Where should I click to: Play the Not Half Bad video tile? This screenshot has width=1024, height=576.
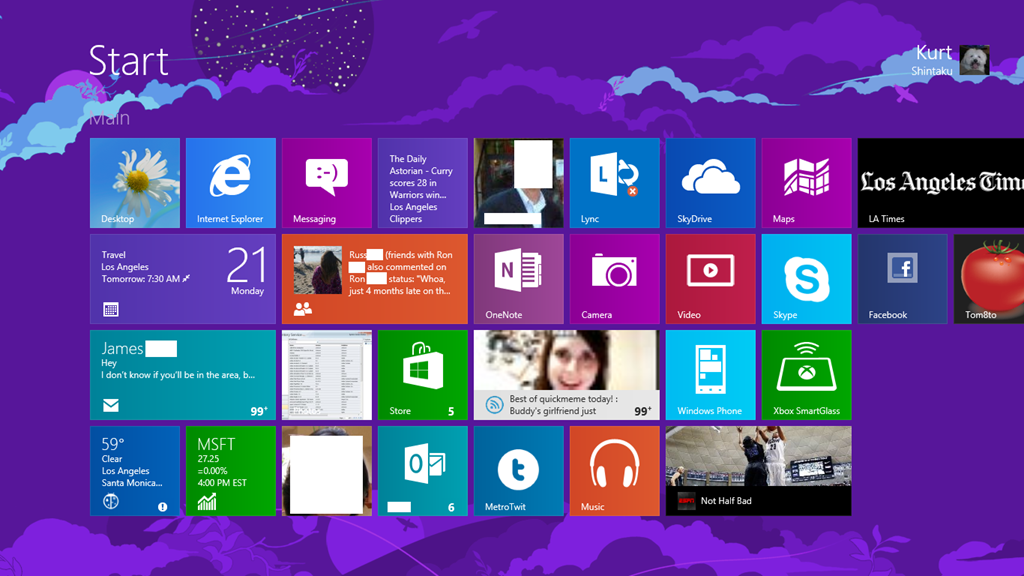coord(758,471)
